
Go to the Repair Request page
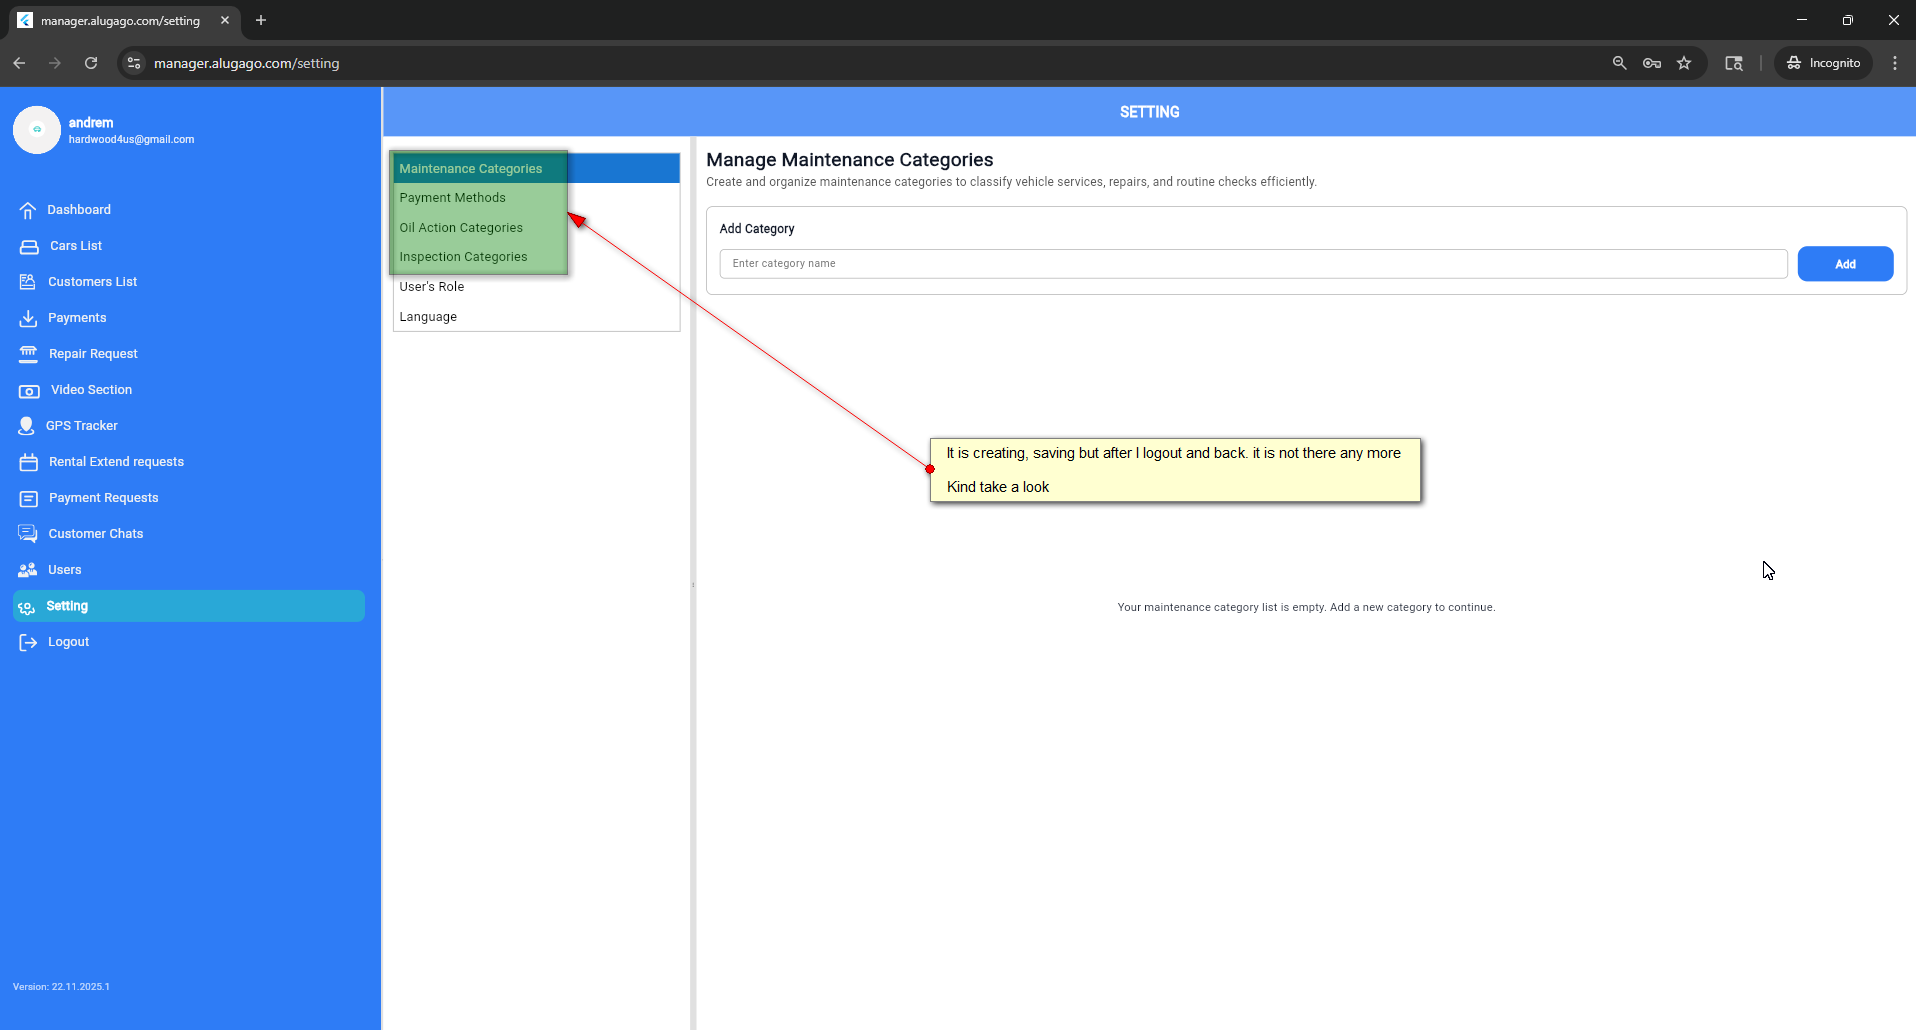pyautogui.click(x=93, y=354)
